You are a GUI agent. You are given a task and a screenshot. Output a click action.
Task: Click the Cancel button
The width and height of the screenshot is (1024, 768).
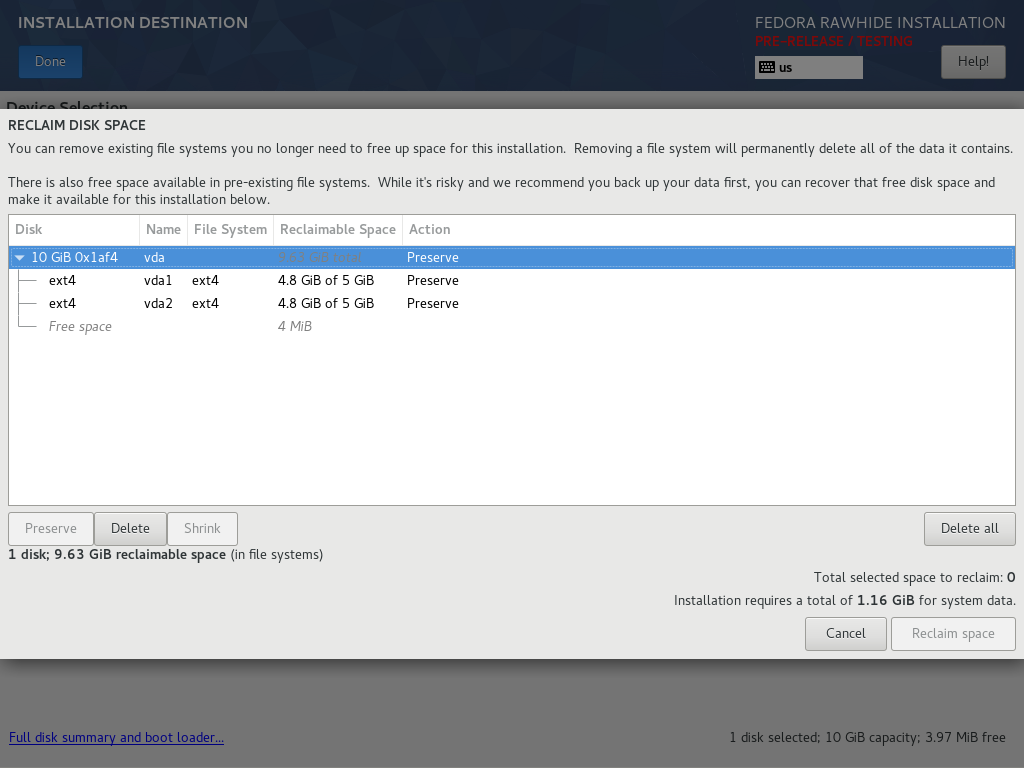(x=846, y=633)
